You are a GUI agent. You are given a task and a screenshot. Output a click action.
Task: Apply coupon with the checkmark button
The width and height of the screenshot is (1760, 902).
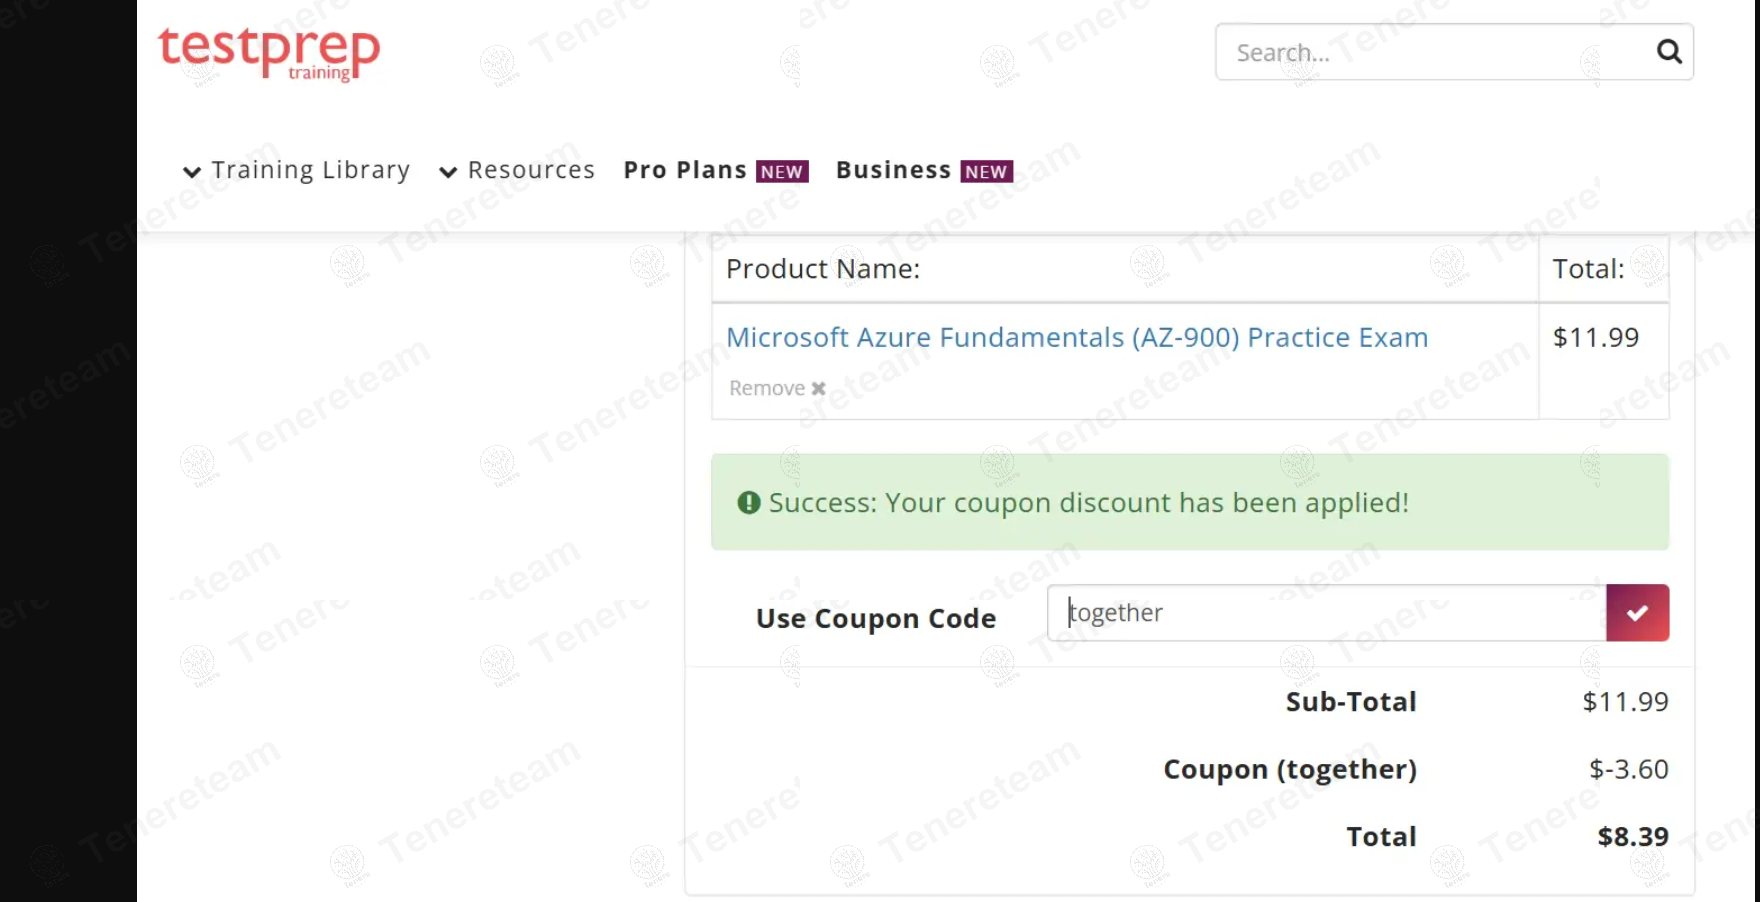click(x=1637, y=613)
